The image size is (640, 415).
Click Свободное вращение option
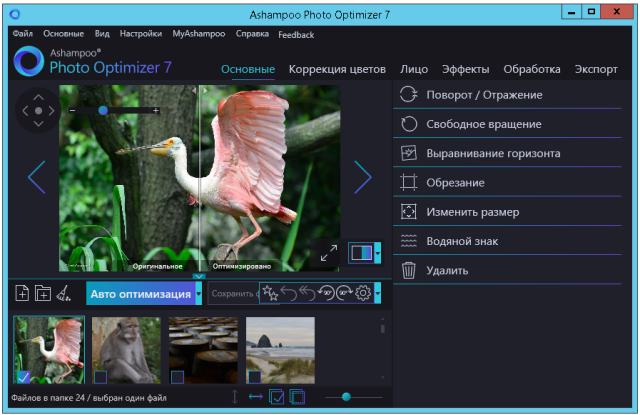(507, 124)
